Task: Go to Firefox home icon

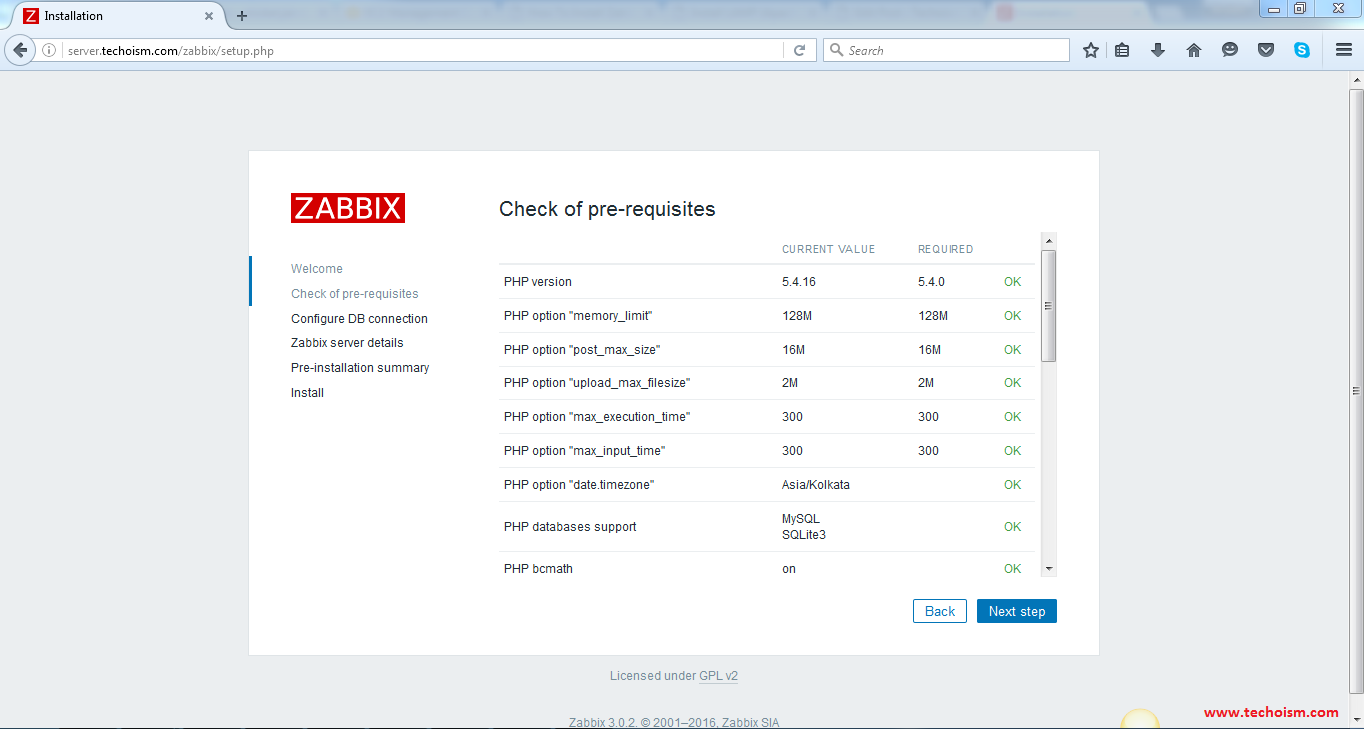Action: pyautogui.click(x=1194, y=50)
